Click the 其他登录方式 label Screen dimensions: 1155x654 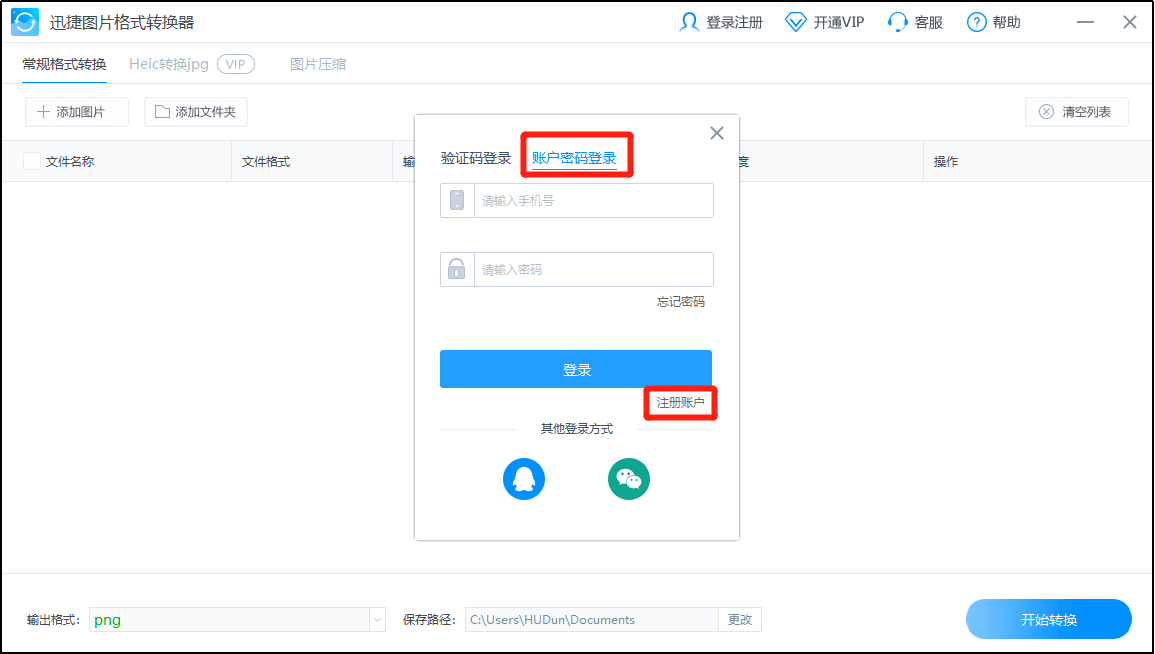coord(577,429)
